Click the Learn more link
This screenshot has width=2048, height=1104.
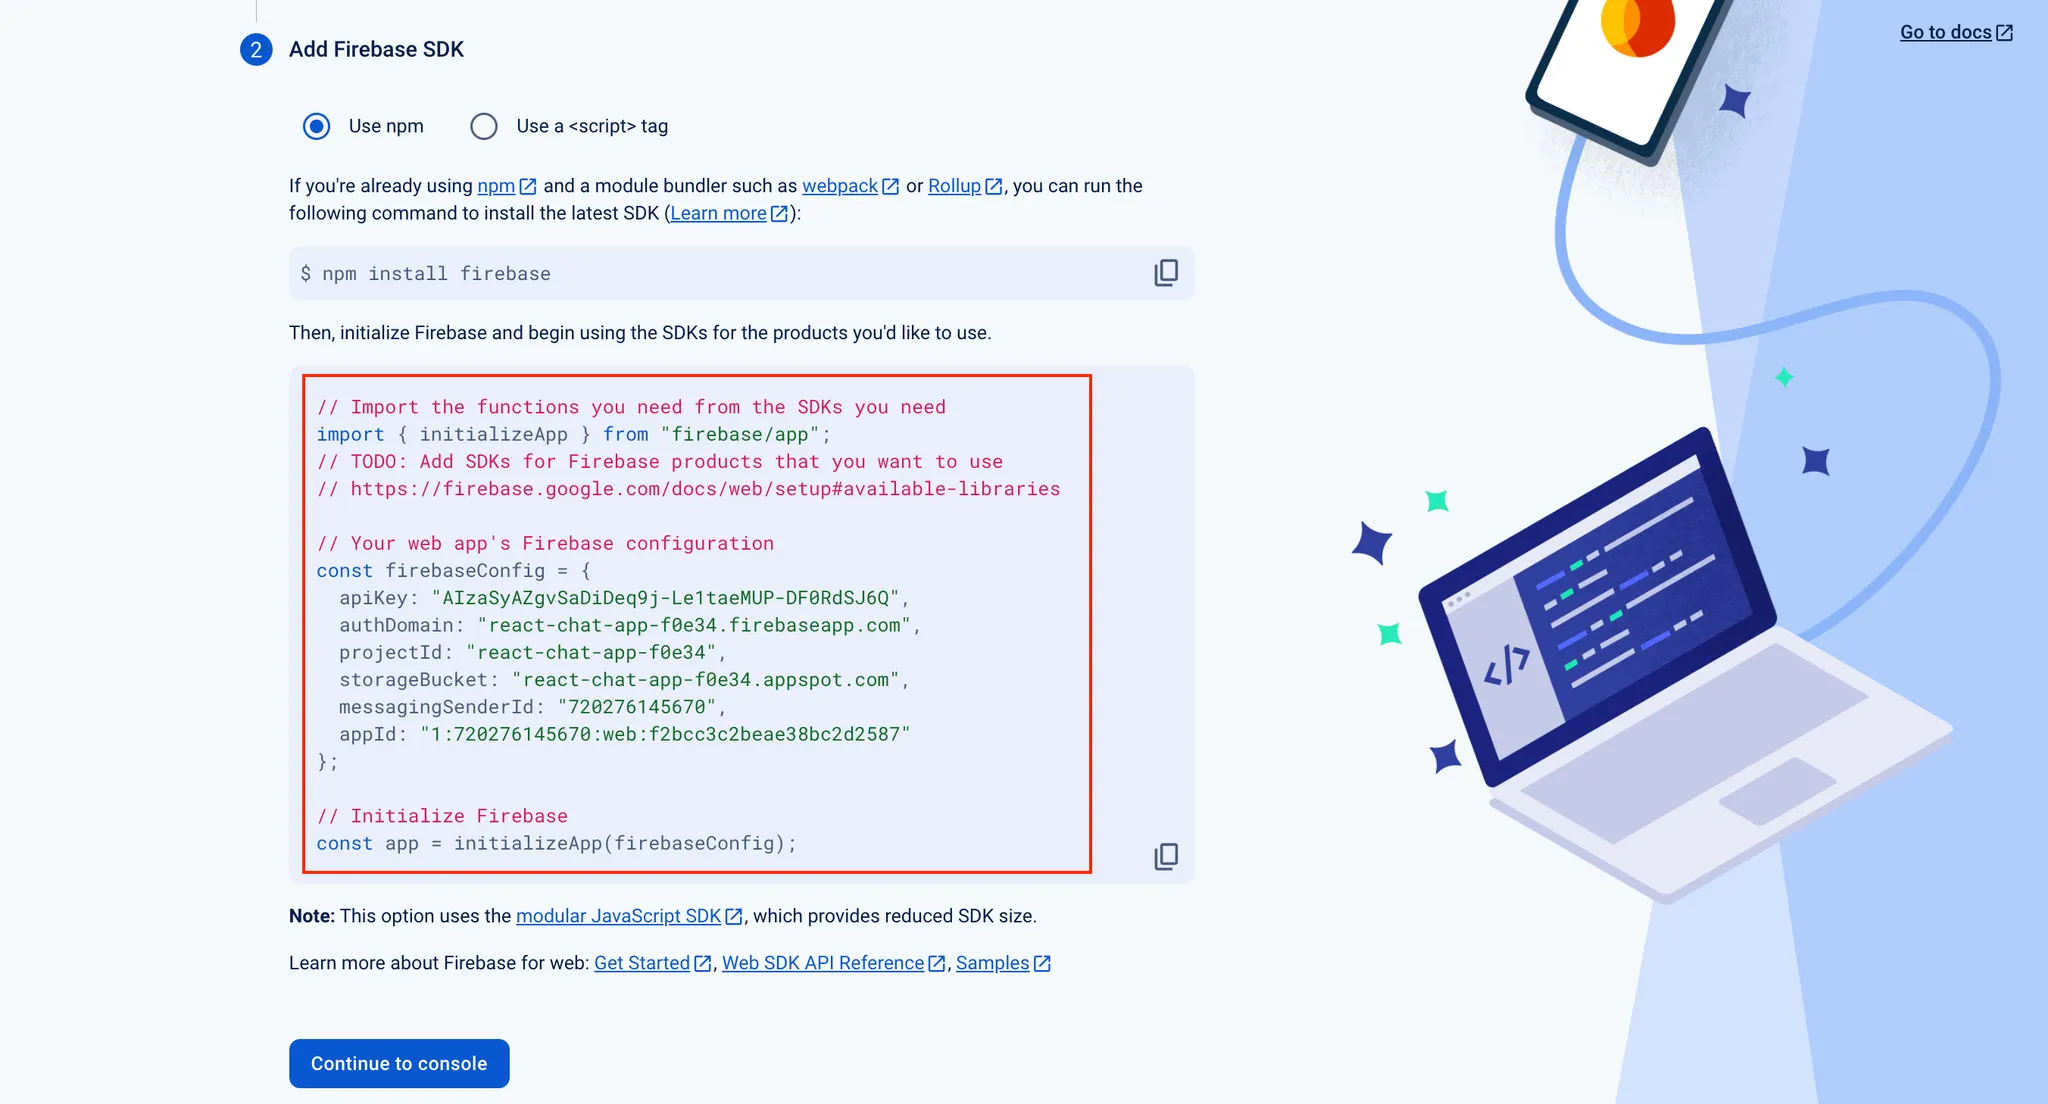point(718,213)
